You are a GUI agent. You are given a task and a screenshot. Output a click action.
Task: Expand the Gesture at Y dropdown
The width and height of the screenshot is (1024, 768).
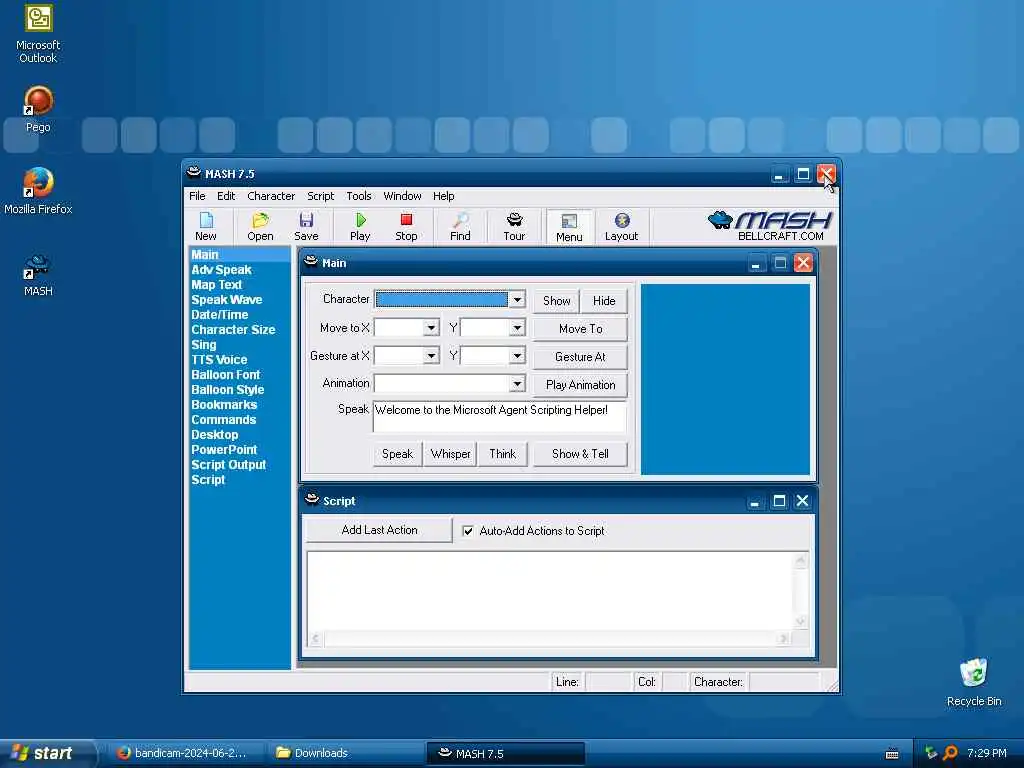(517, 356)
